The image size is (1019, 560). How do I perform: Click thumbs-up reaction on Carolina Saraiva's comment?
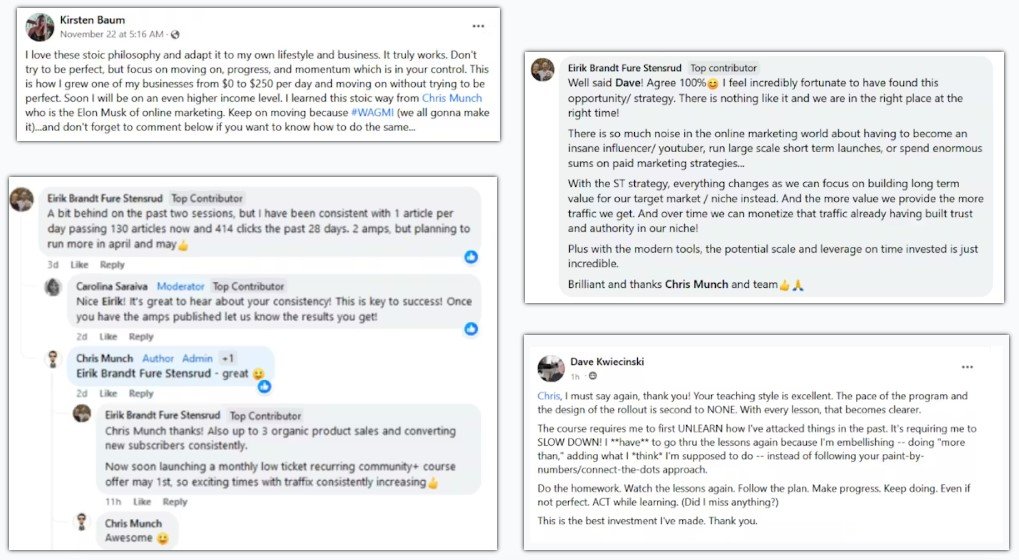click(470, 328)
